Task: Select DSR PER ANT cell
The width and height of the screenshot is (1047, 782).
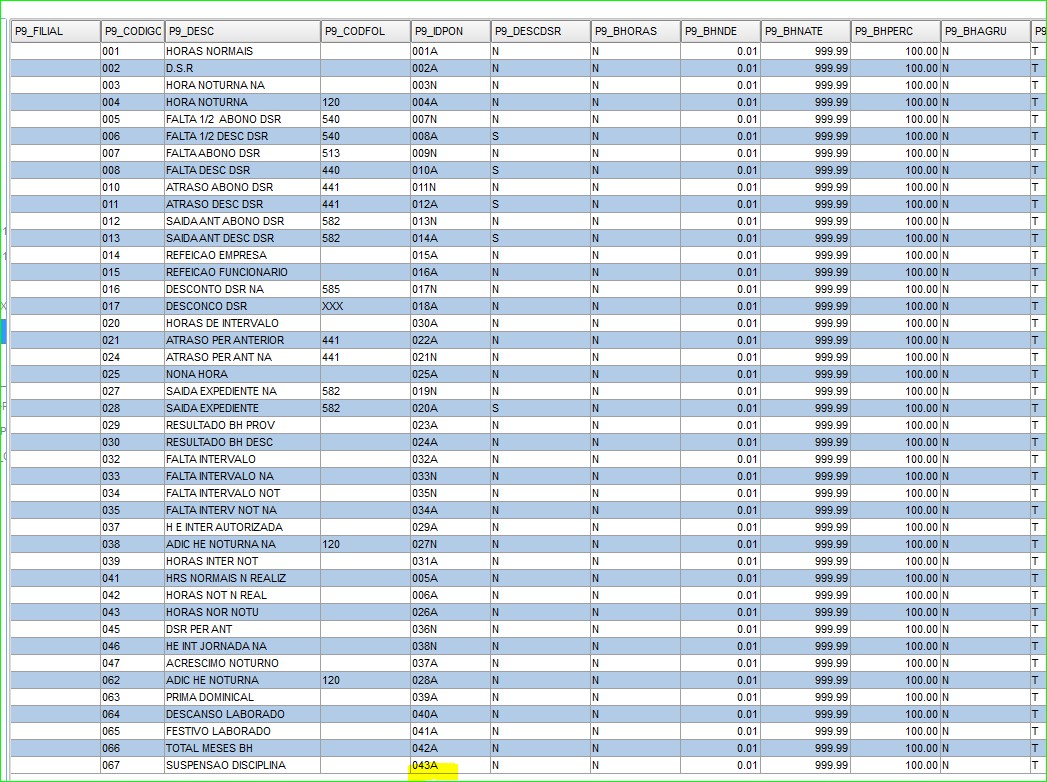Action: 242,630
